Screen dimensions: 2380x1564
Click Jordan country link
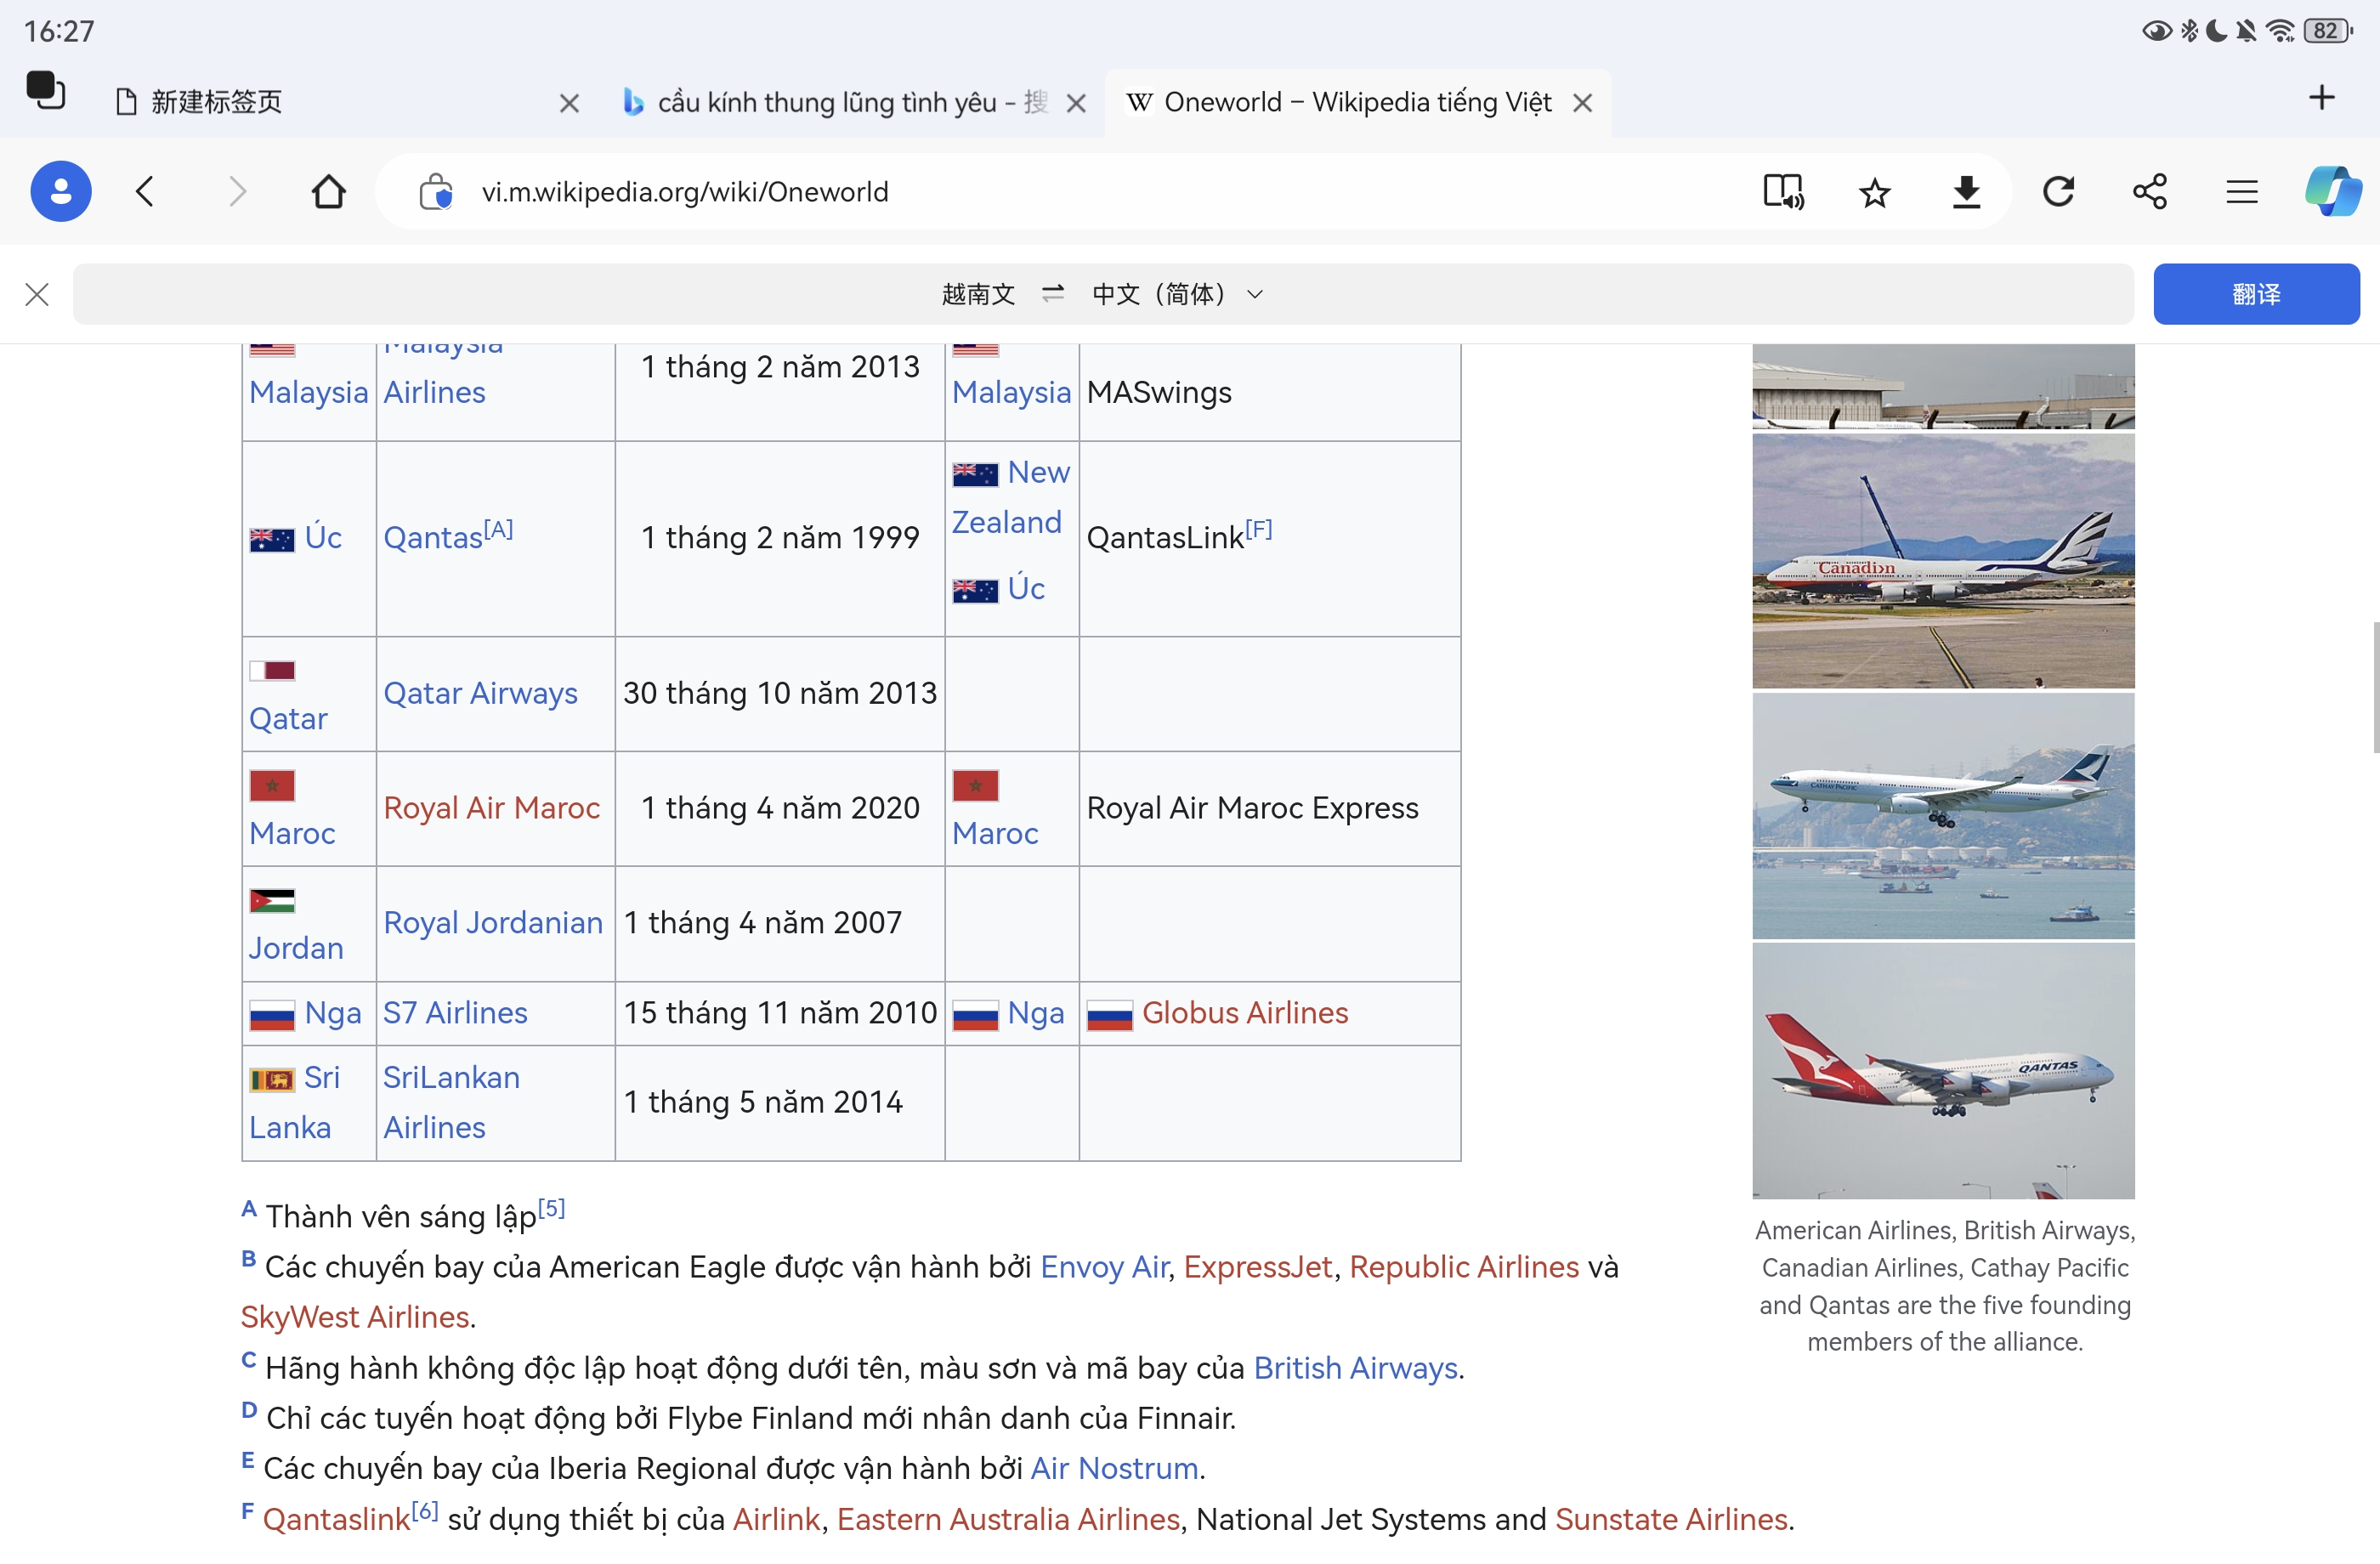(x=295, y=948)
